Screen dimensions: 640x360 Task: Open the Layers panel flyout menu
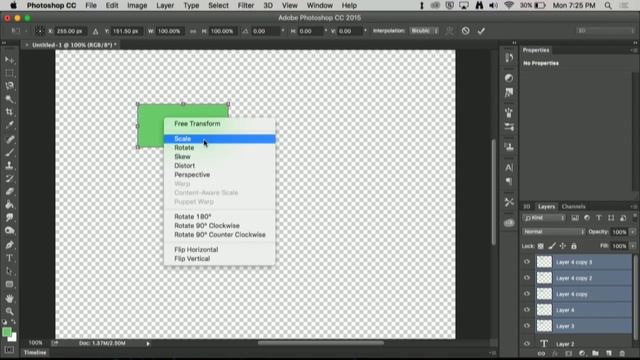pos(634,207)
